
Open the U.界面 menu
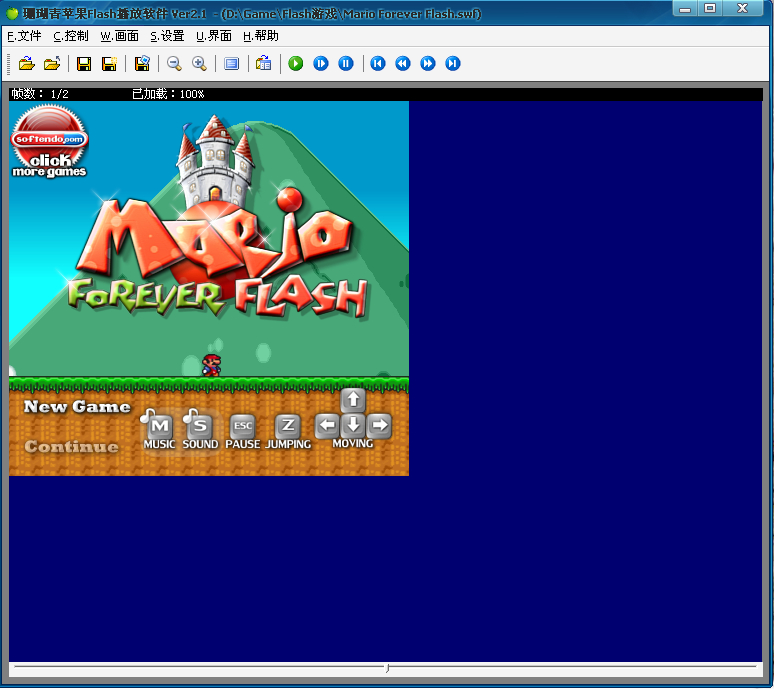[x=214, y=36]
